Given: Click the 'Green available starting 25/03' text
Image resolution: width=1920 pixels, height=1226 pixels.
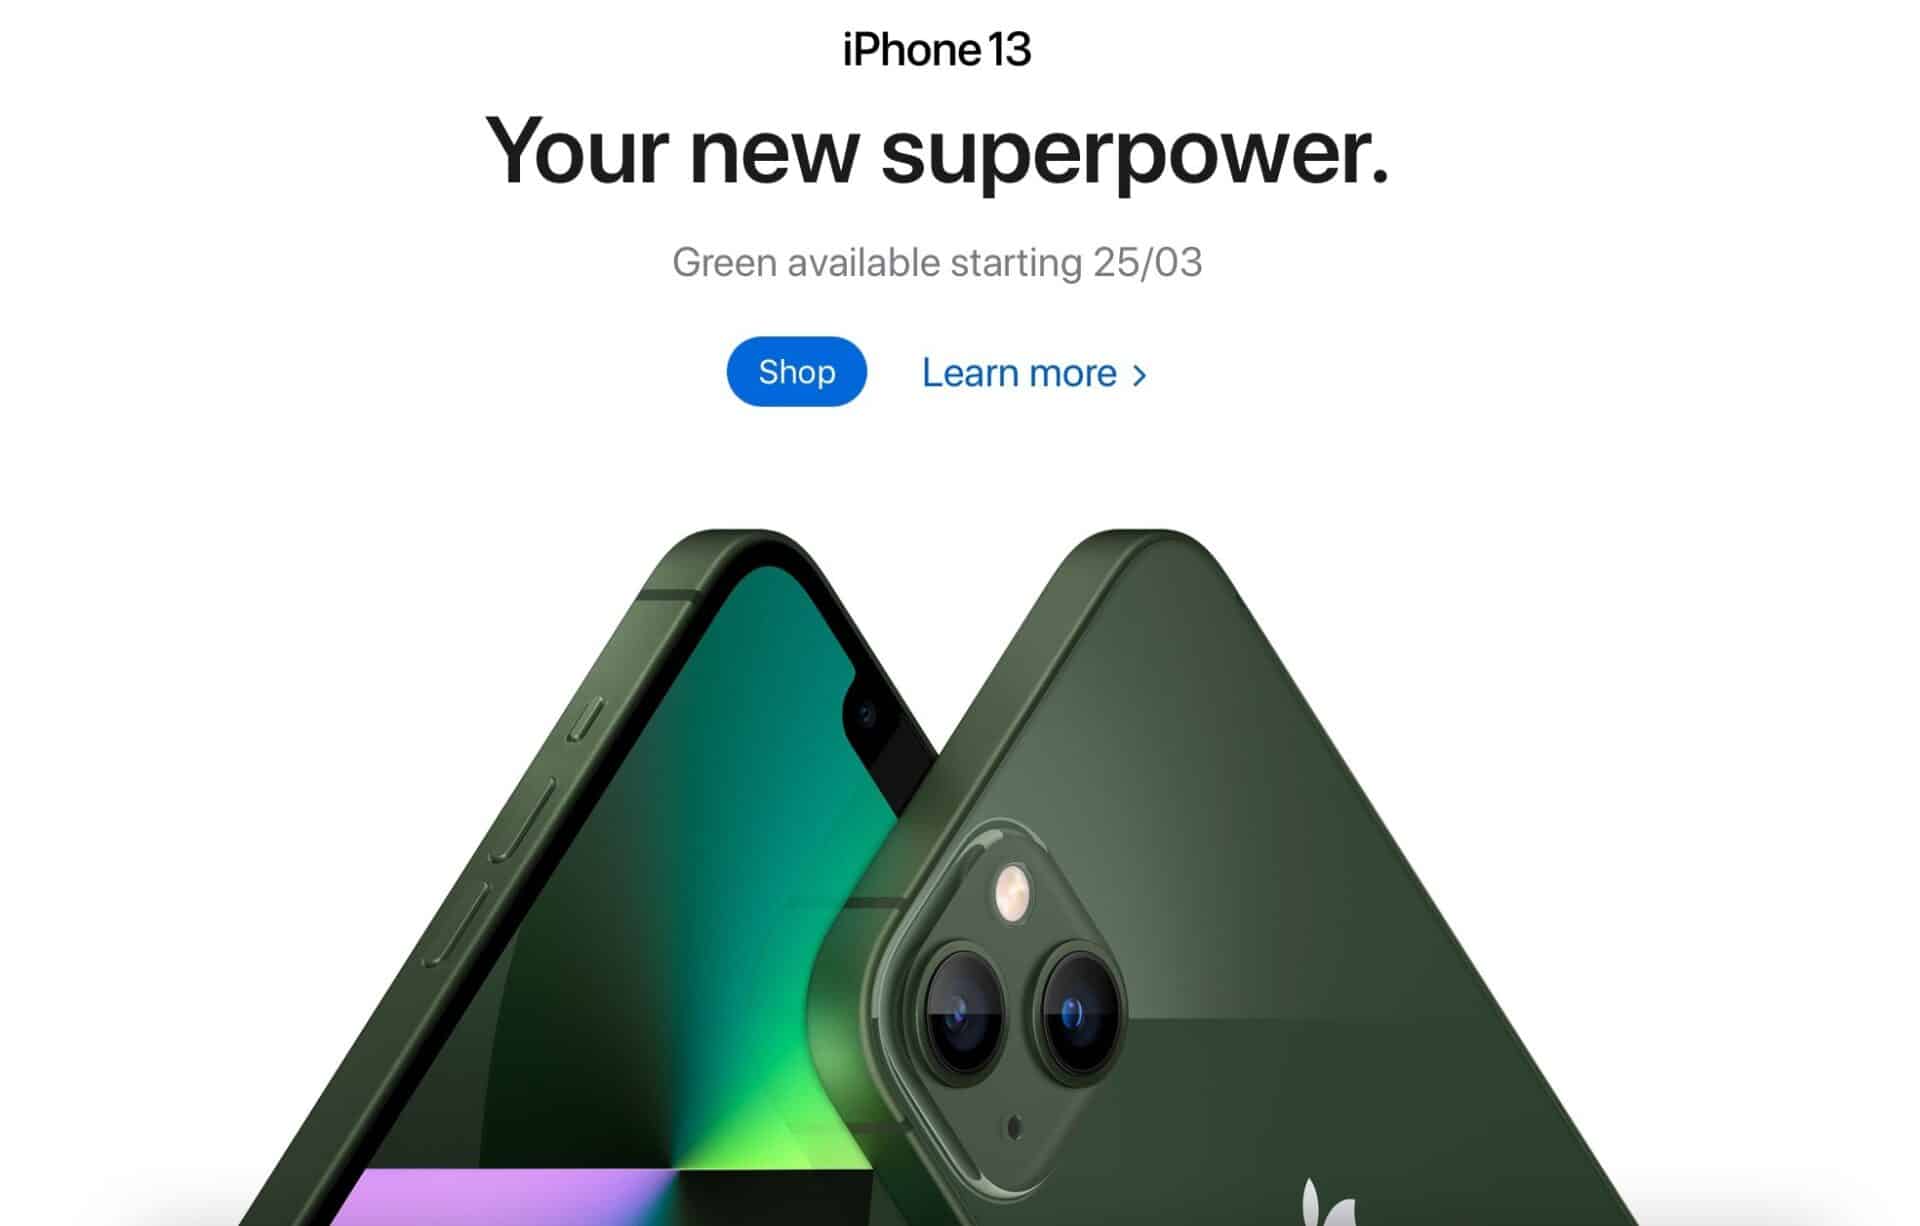Looking at the screenshot, I should [937, 262].
